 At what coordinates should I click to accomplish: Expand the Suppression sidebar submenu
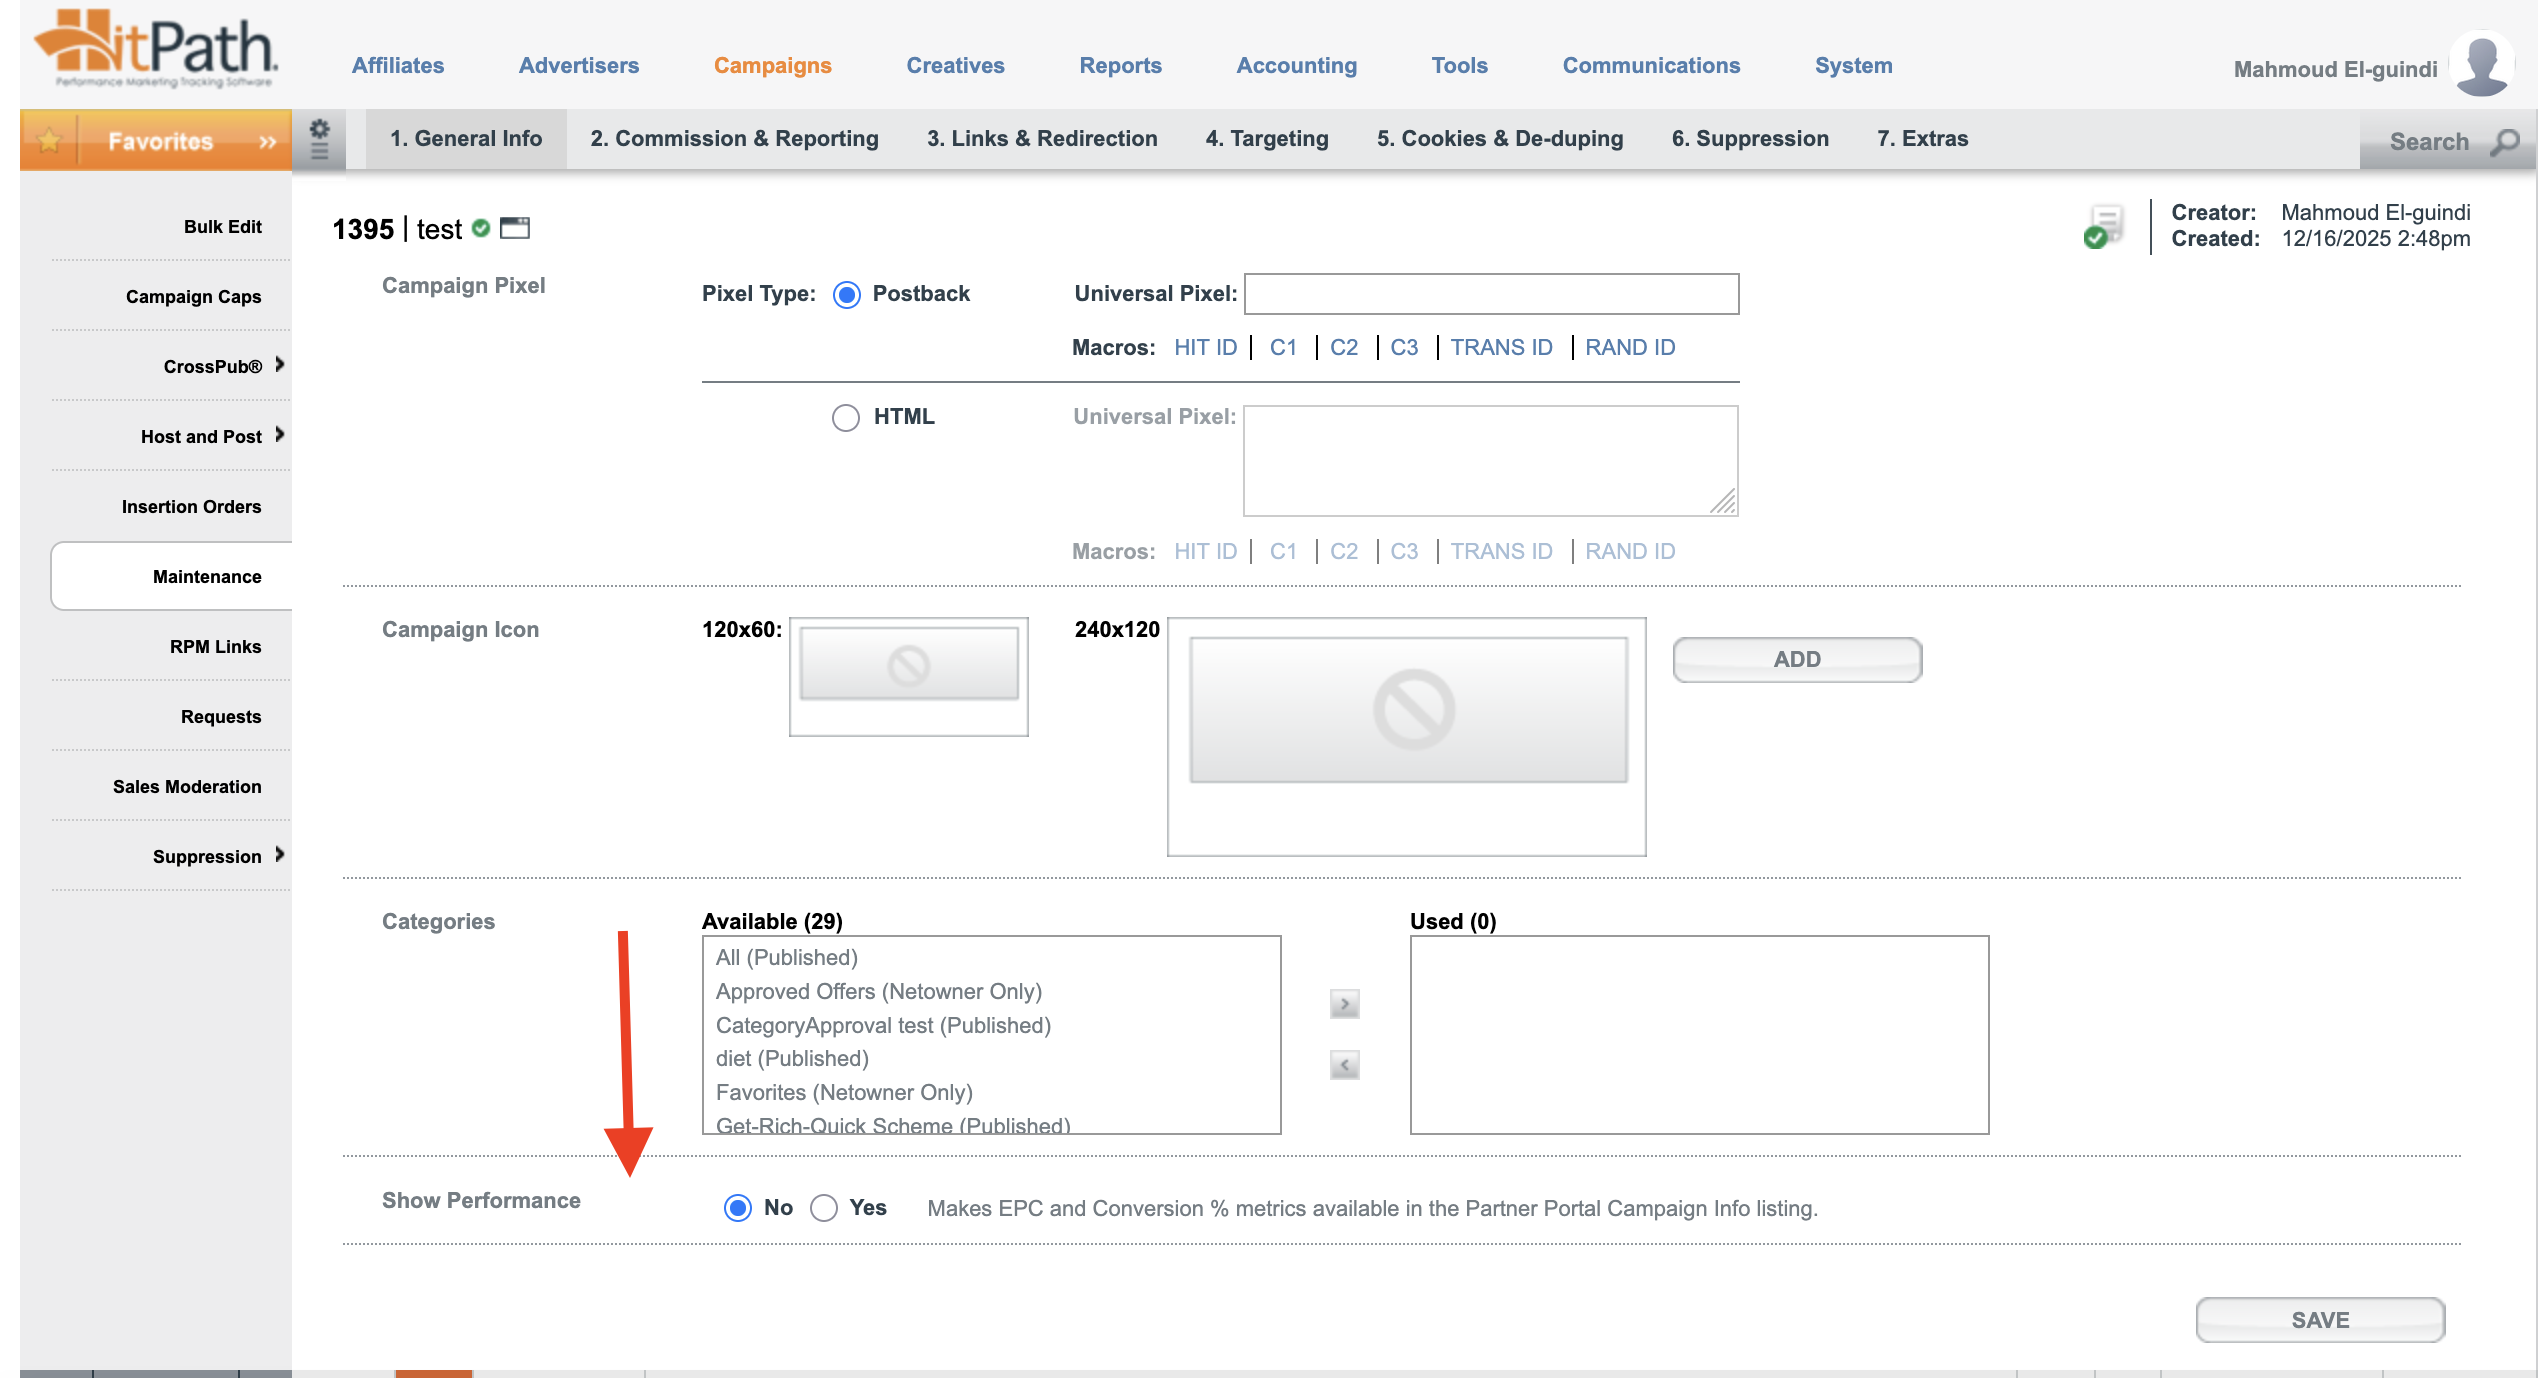pyautogui.click(x=280, y=855)
